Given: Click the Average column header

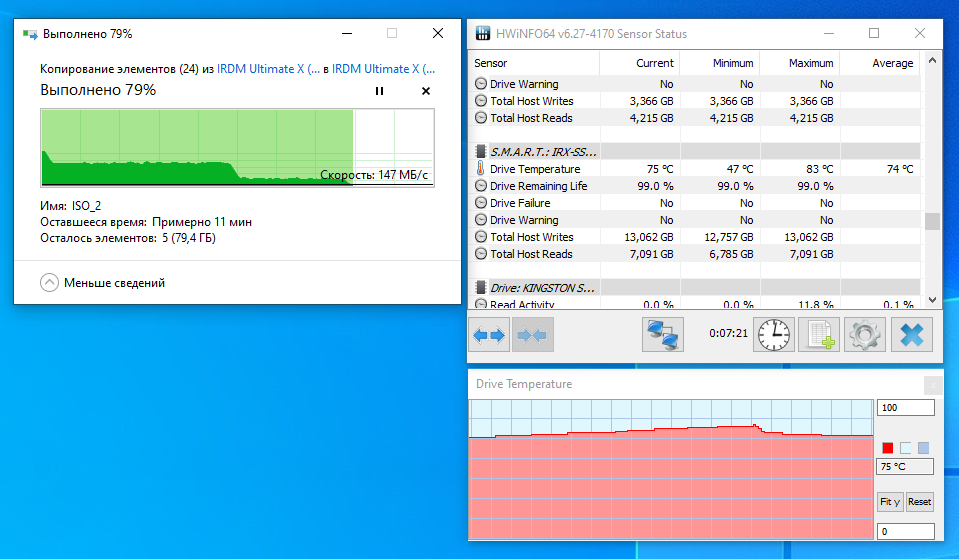Looking at the screenshot, I should (x=880, y=63).
